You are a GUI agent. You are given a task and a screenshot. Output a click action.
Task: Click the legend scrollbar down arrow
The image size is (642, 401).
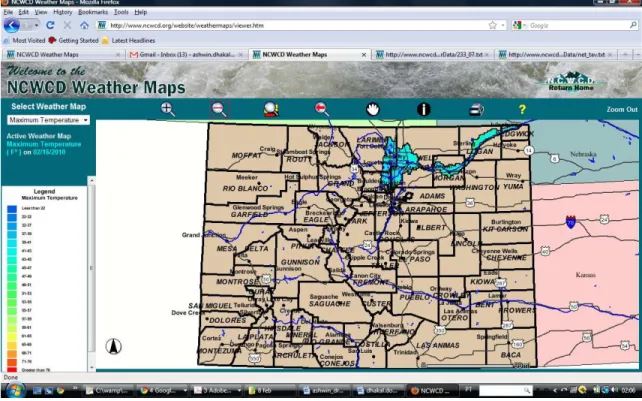pos(91,367)
